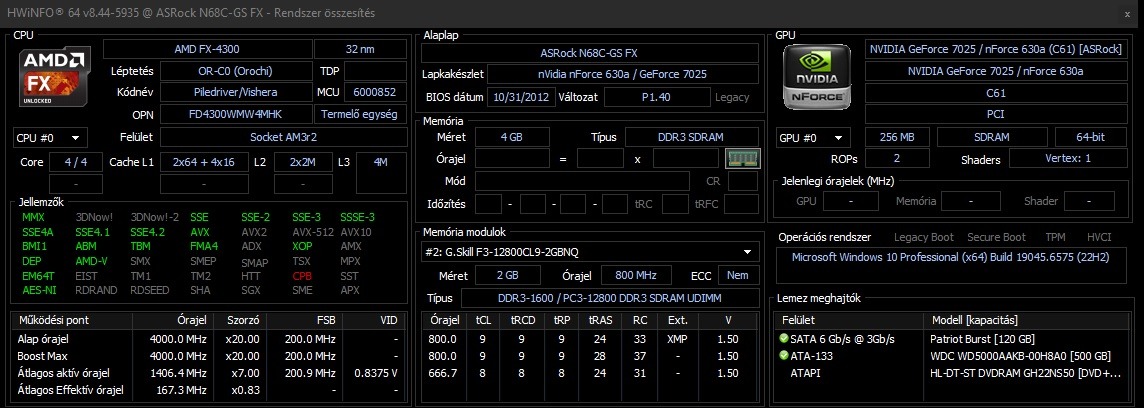This screenshot has width=1144, height=408.
Task: Click the L1 cache 2x64 + 4x16 value
Action: (204, 162)
